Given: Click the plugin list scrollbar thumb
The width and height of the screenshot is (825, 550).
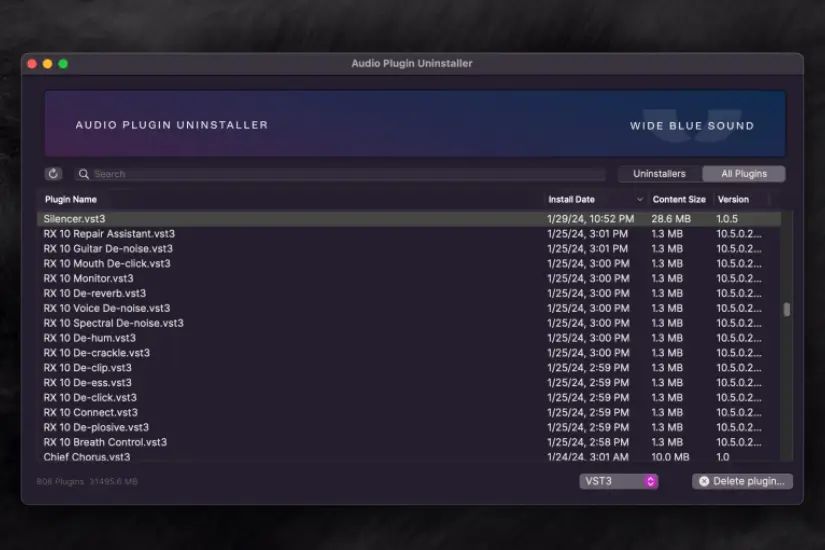Looking at the screenshot, I should click(x=787, y=309).
